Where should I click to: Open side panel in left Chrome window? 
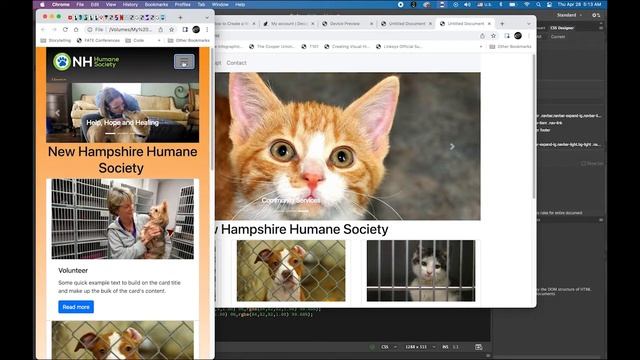[185, 29]
